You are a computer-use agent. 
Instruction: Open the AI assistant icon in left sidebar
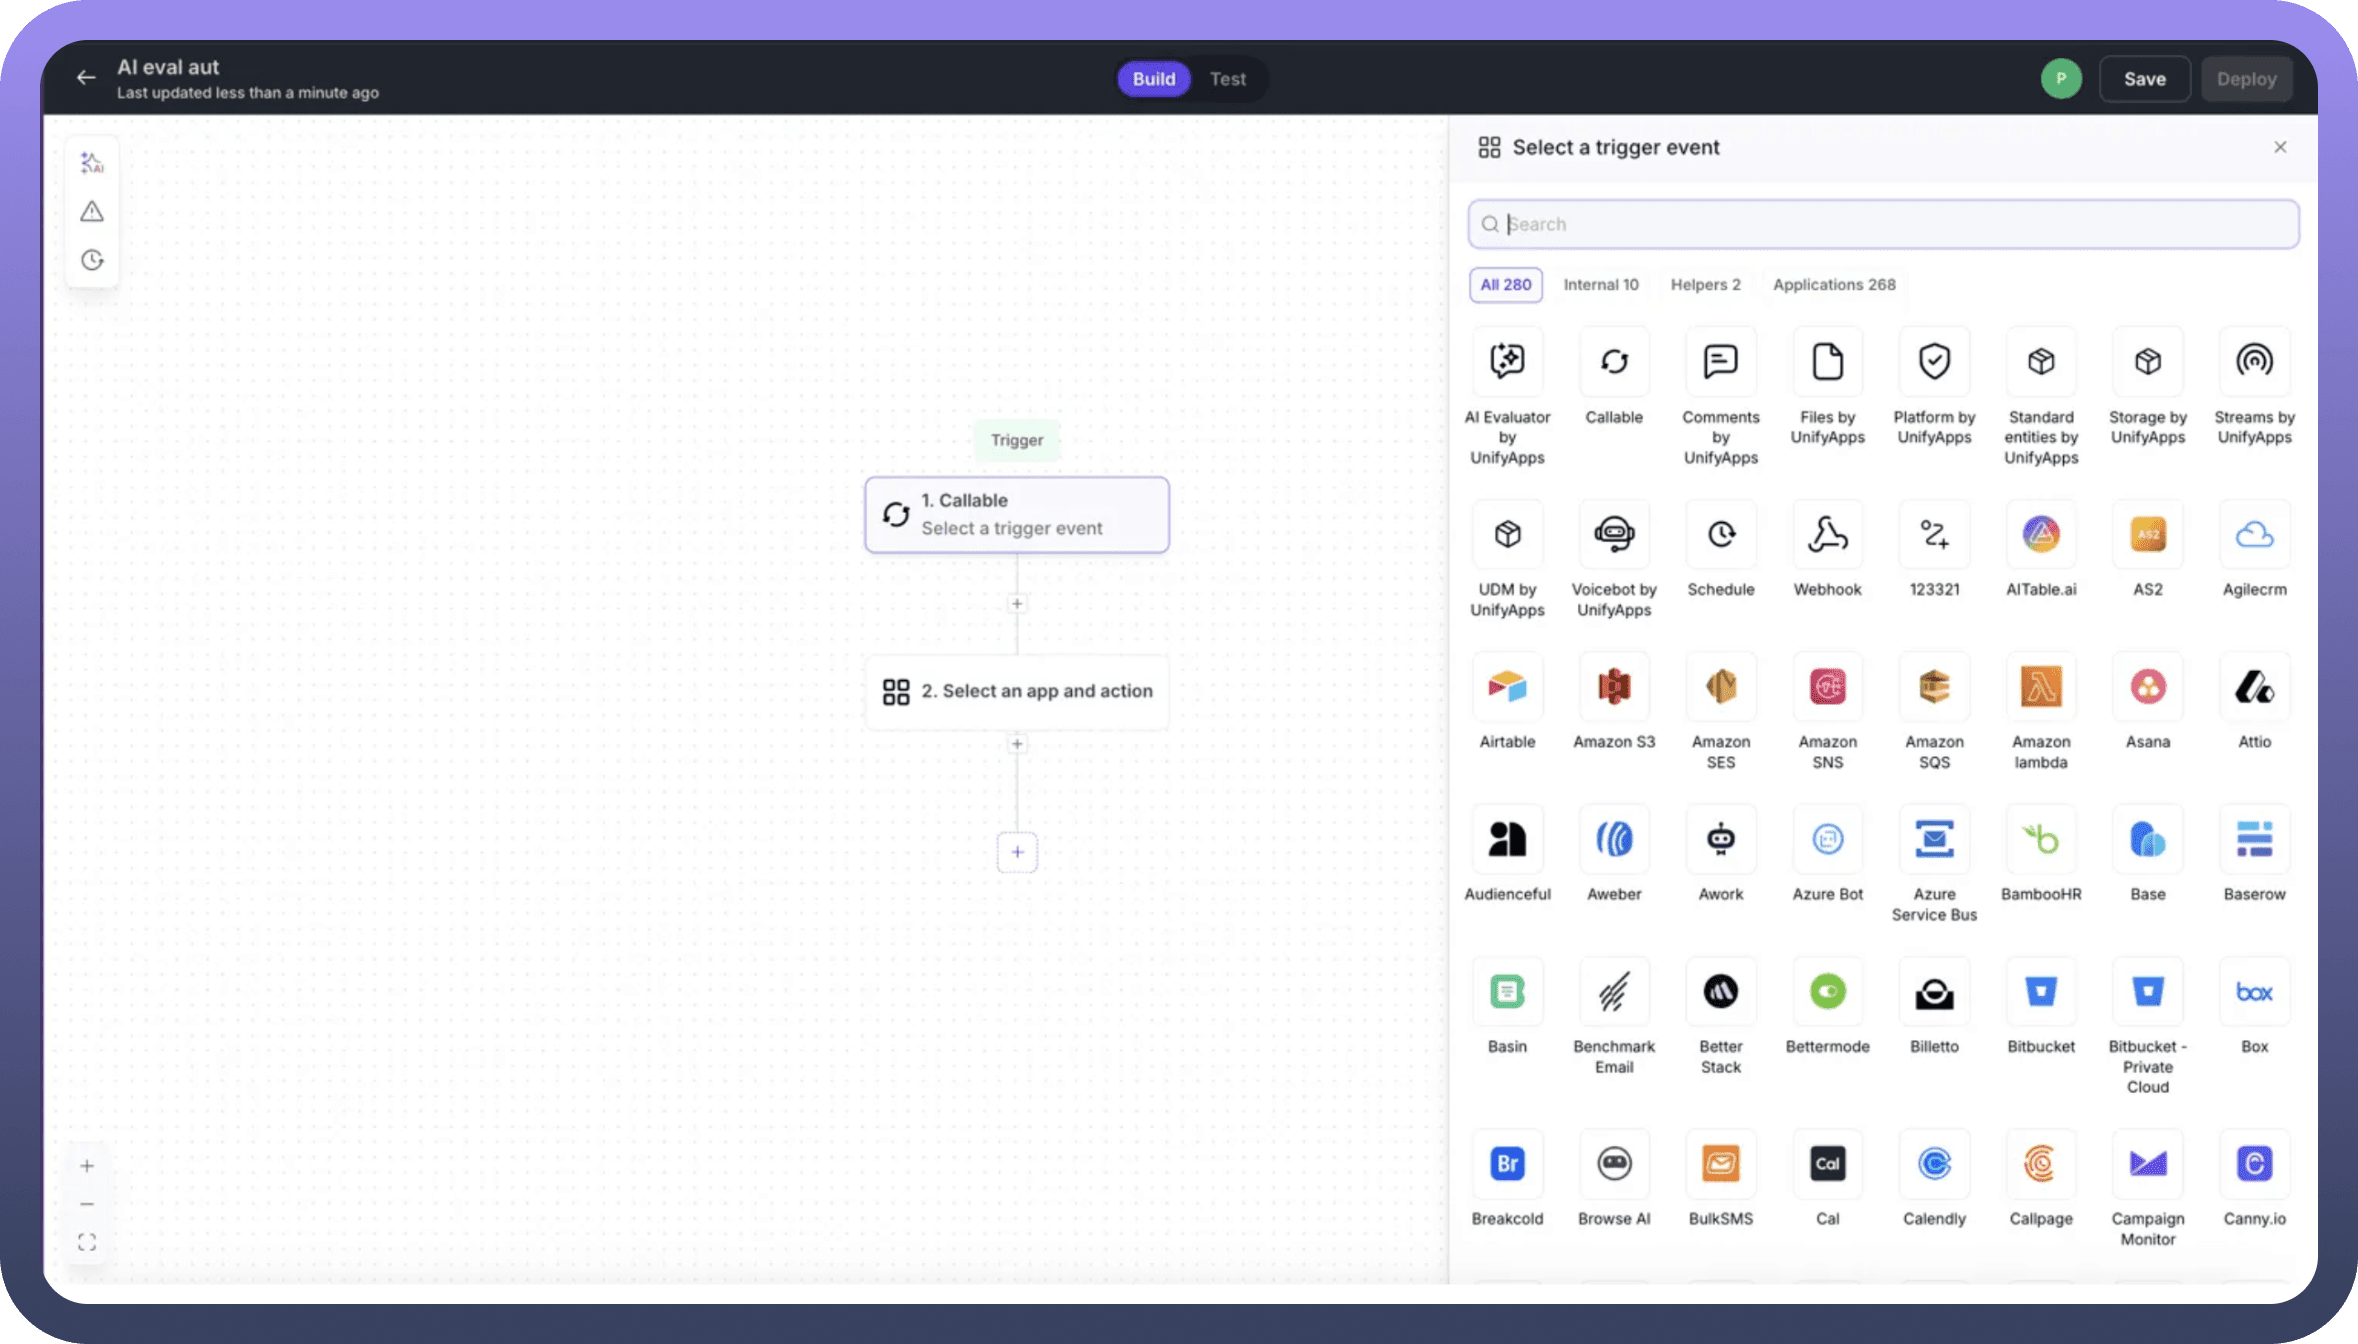(x=92, y=163)
